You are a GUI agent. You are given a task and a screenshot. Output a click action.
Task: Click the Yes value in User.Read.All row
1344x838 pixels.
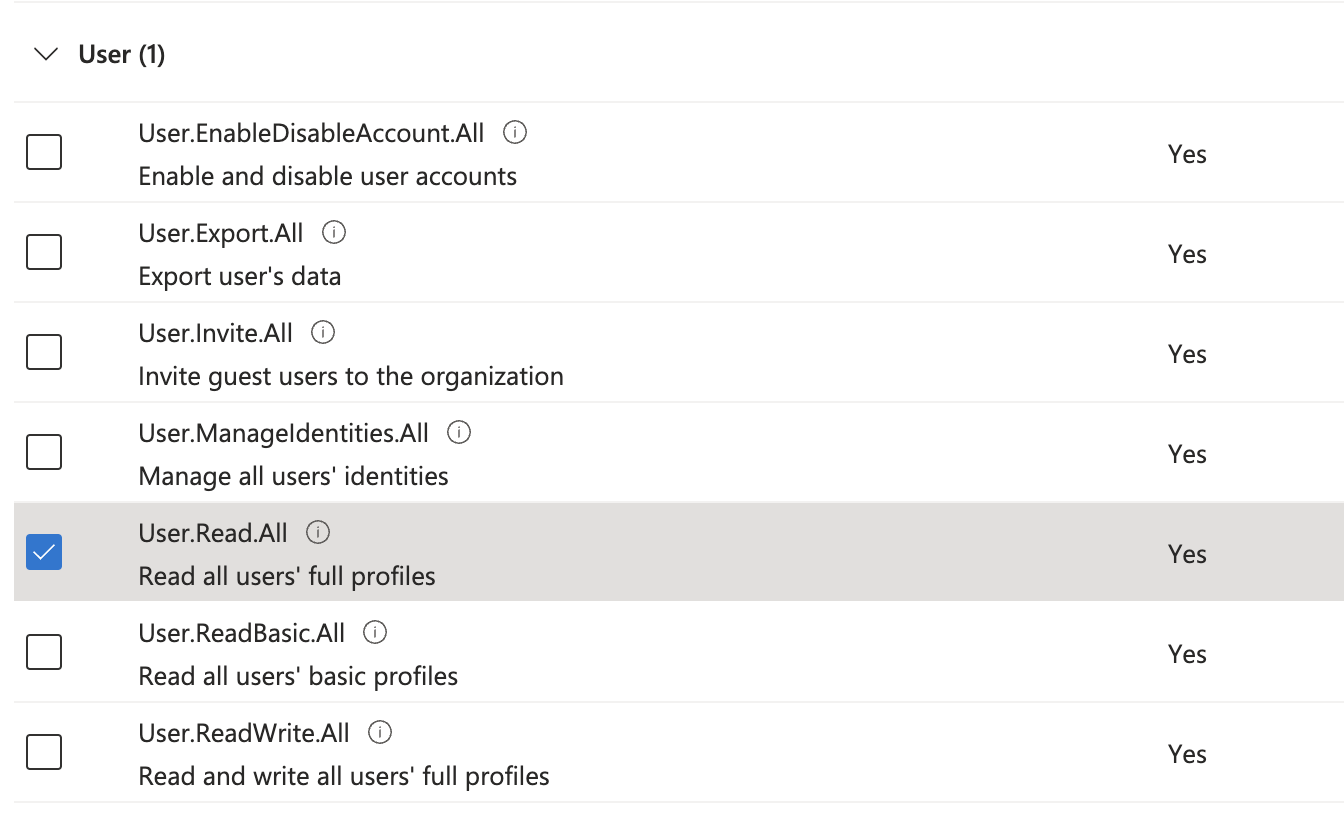1187,554
